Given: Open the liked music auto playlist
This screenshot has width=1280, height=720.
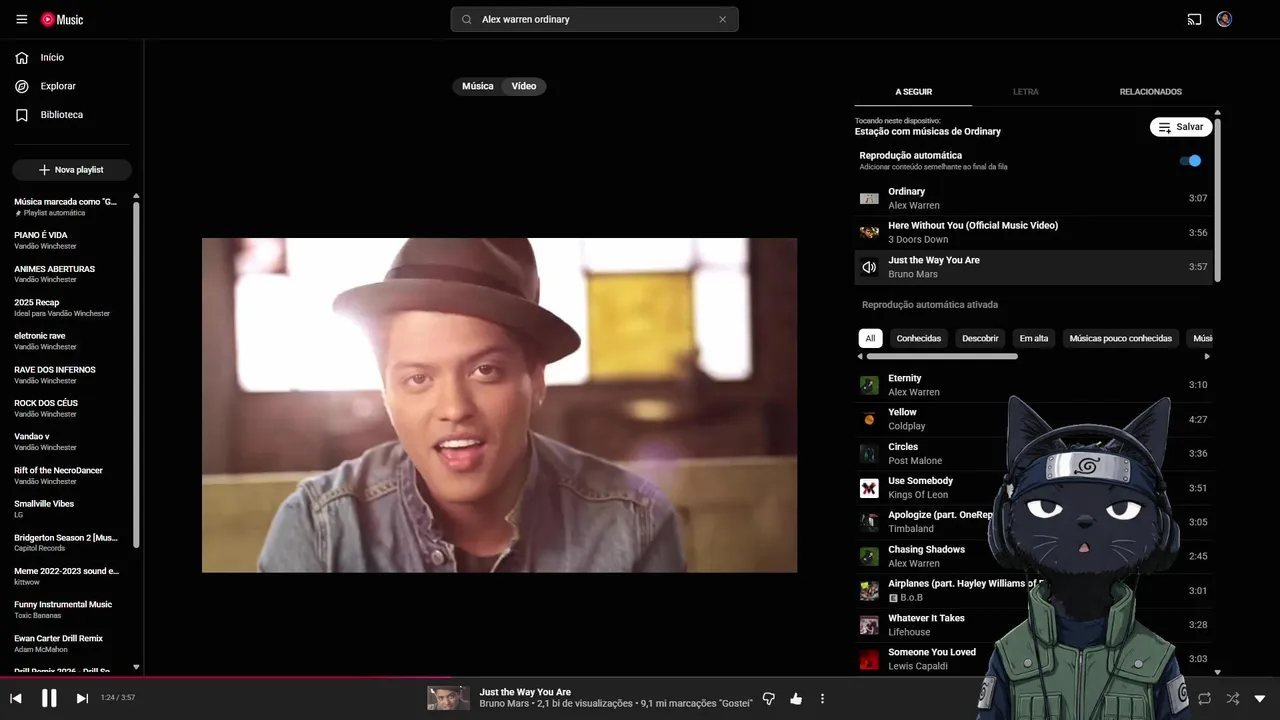Looking at the screenshot, I should 70,207.
